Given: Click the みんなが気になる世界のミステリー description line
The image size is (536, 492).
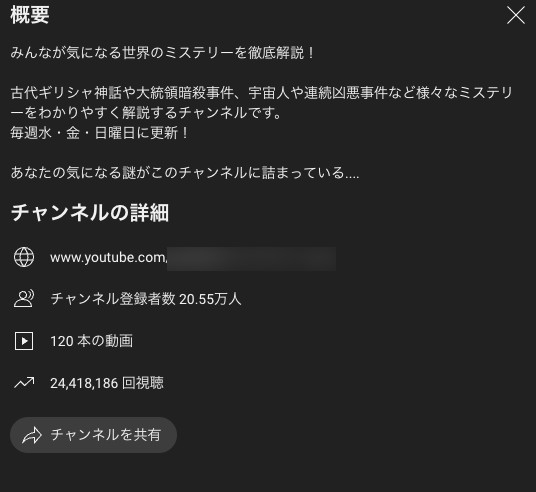Looking at the screenshot, I should pos(162,53).
